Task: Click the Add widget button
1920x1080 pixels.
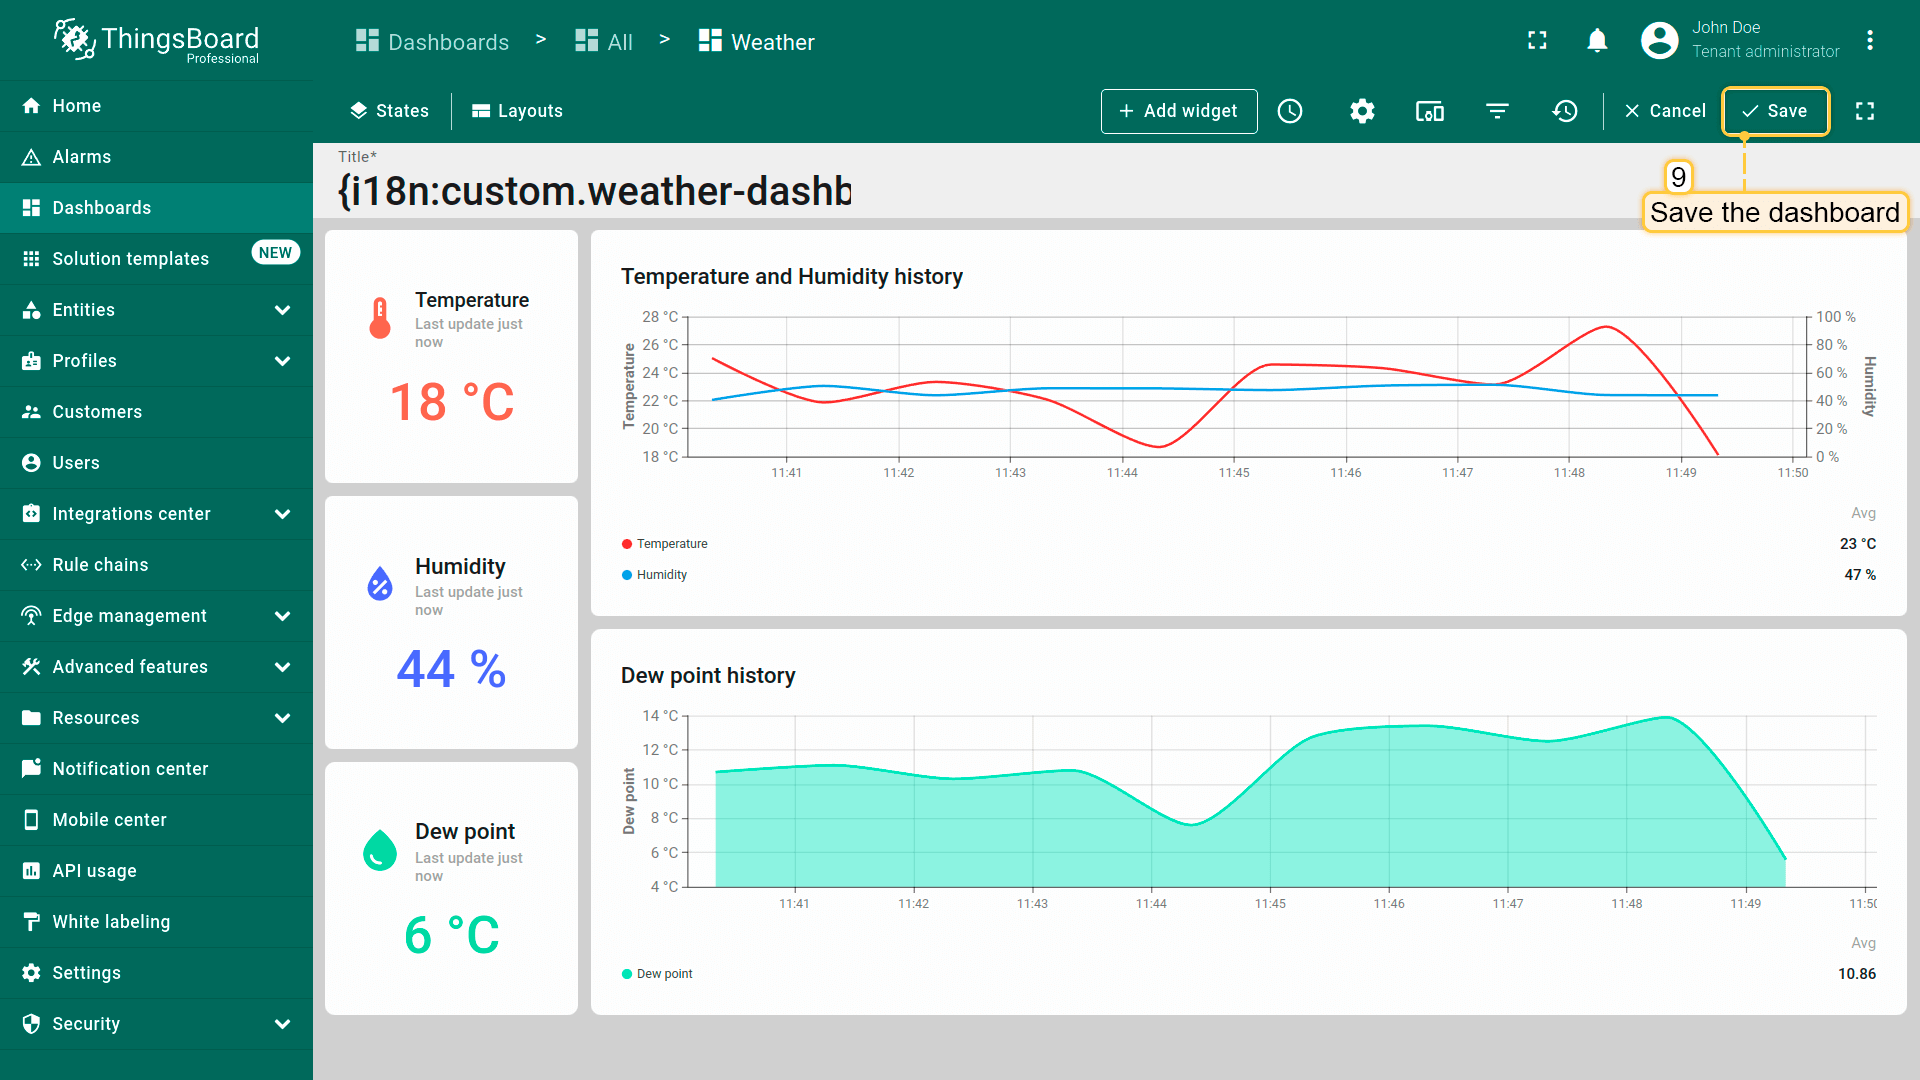Action: (x=1179, y=111)
